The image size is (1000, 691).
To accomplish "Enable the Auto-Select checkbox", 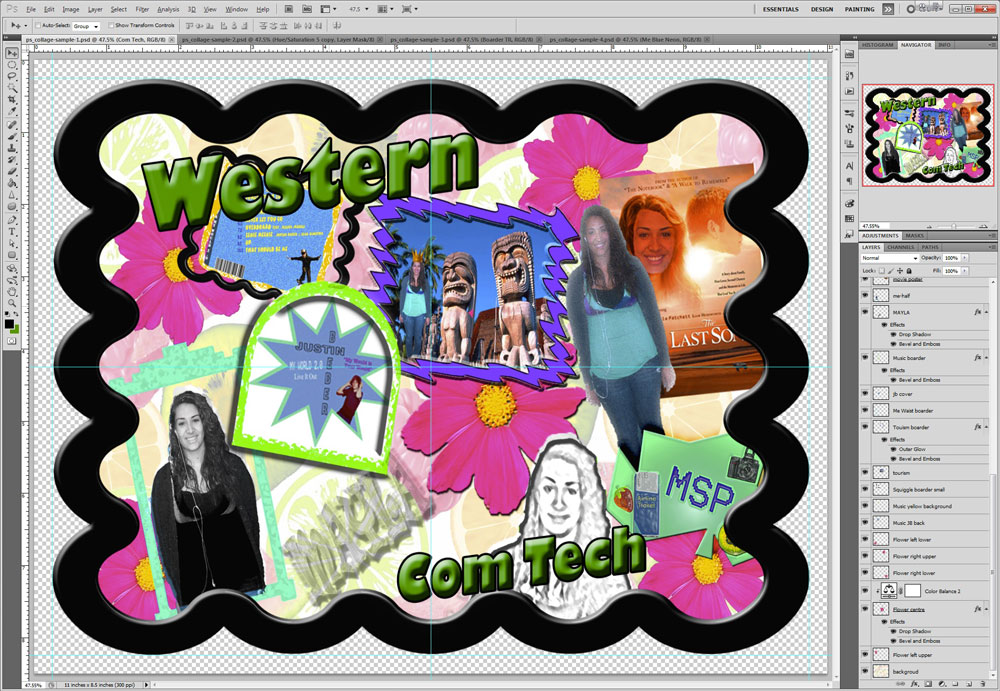I will pos(37,25).
